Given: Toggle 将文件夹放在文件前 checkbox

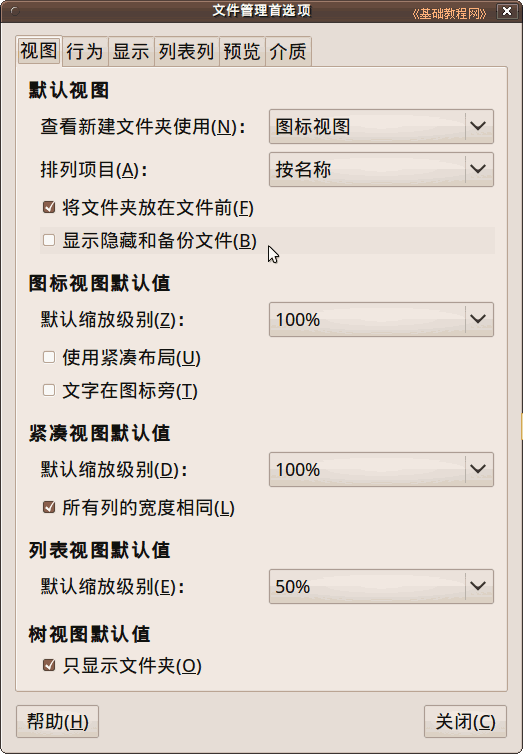Looking at the screenshot, I should tap(49, 208).
